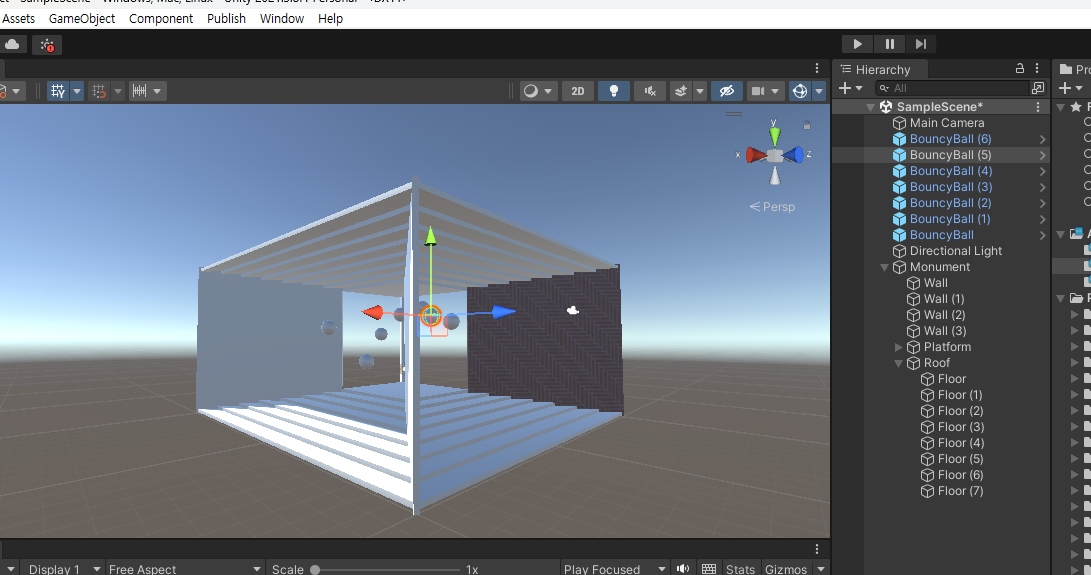Open the Display 1 dropdown in Game view
This screenshot has height=575, width=1091.
point(62,569)
